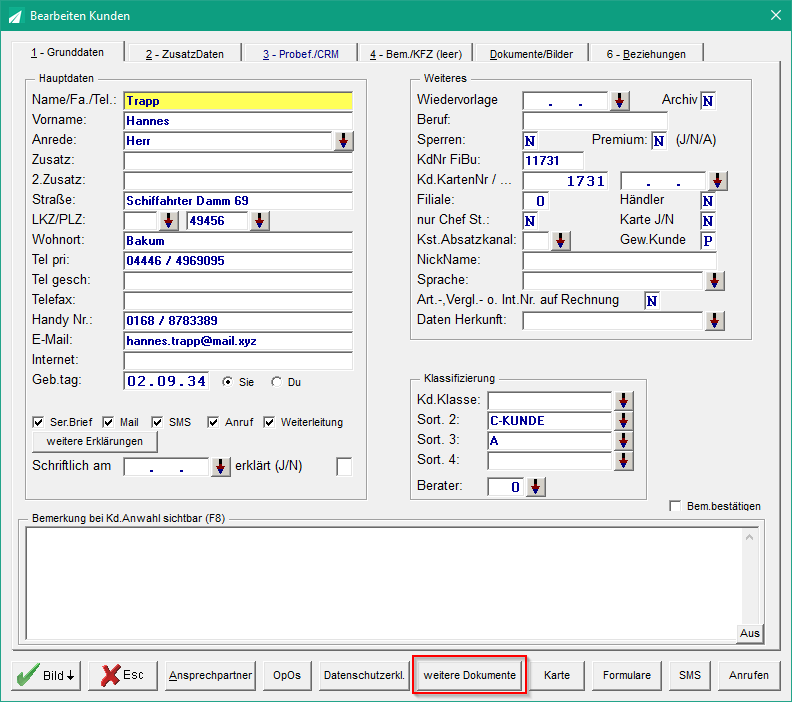Click the Name field containing Trapp

click(x=238, y=101)
